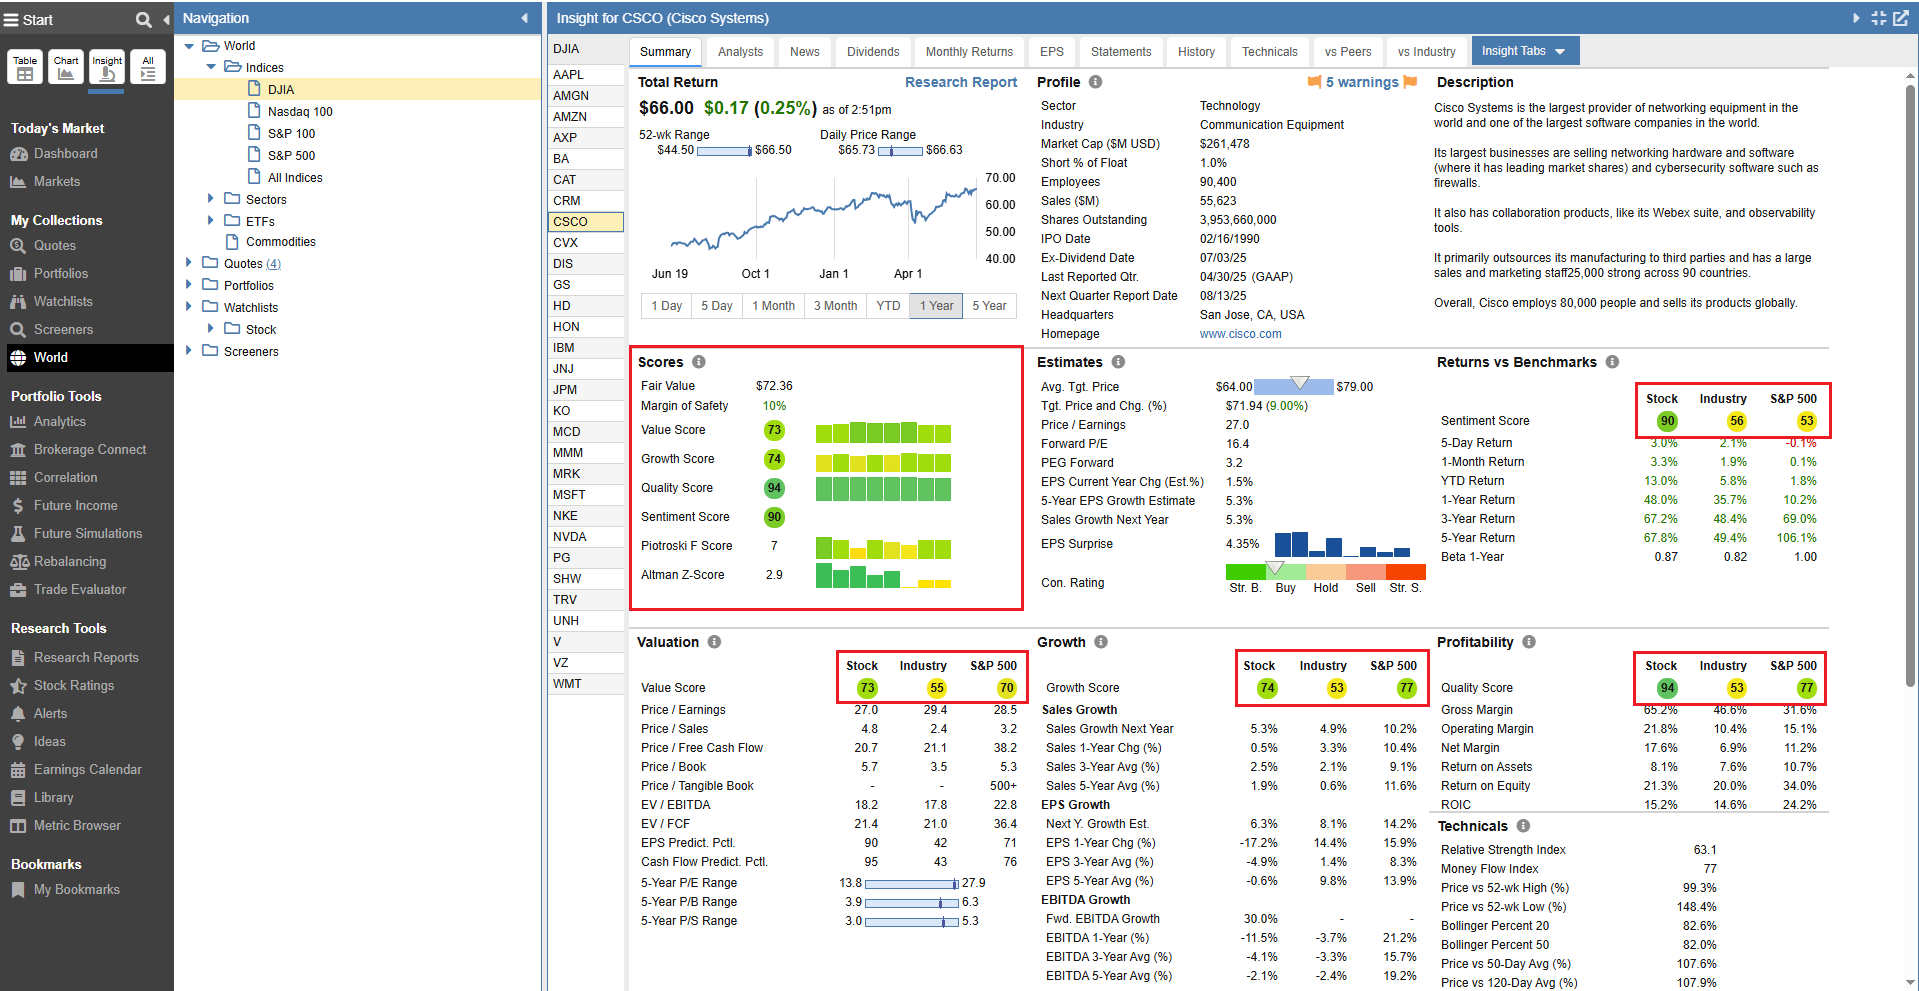Collapse the Navigation panel arrow
Screen dimensions: 1919x991
coord(525,18)
